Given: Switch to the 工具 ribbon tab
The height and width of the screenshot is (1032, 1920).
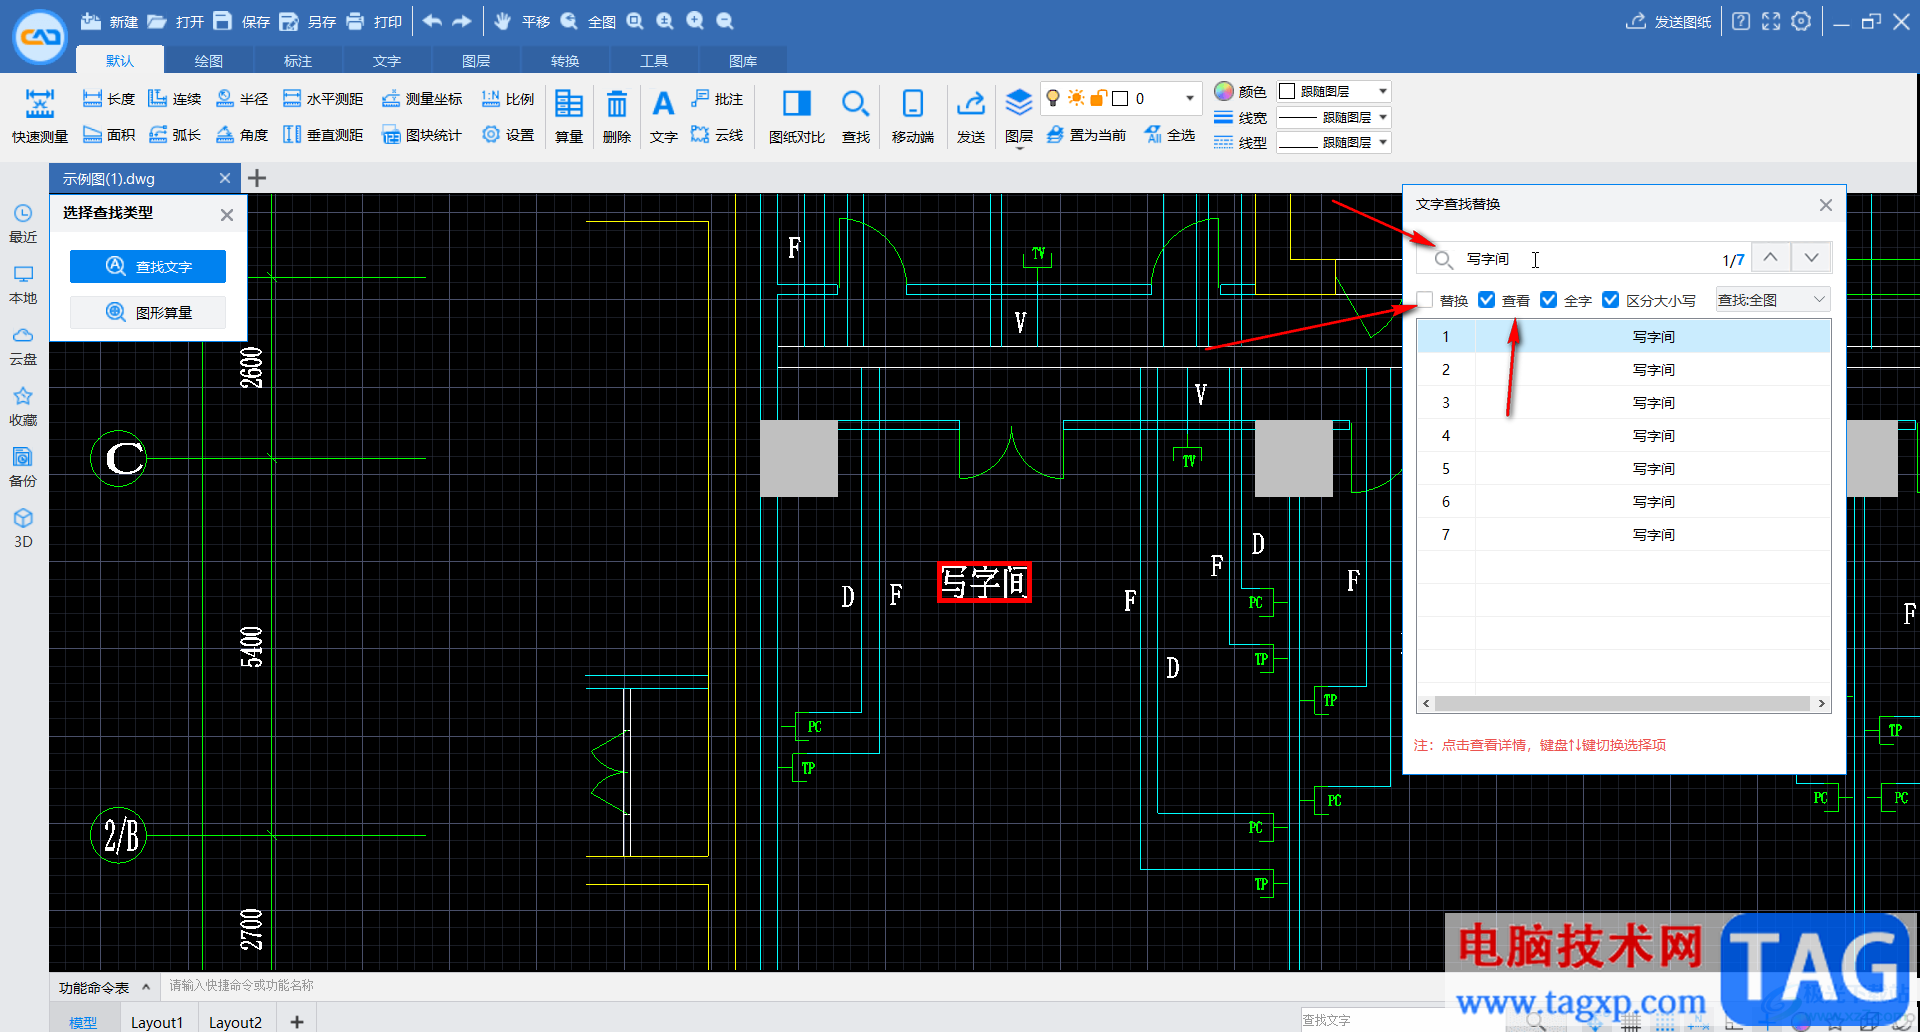Looking at the screenshot, I should click(654, 61).
